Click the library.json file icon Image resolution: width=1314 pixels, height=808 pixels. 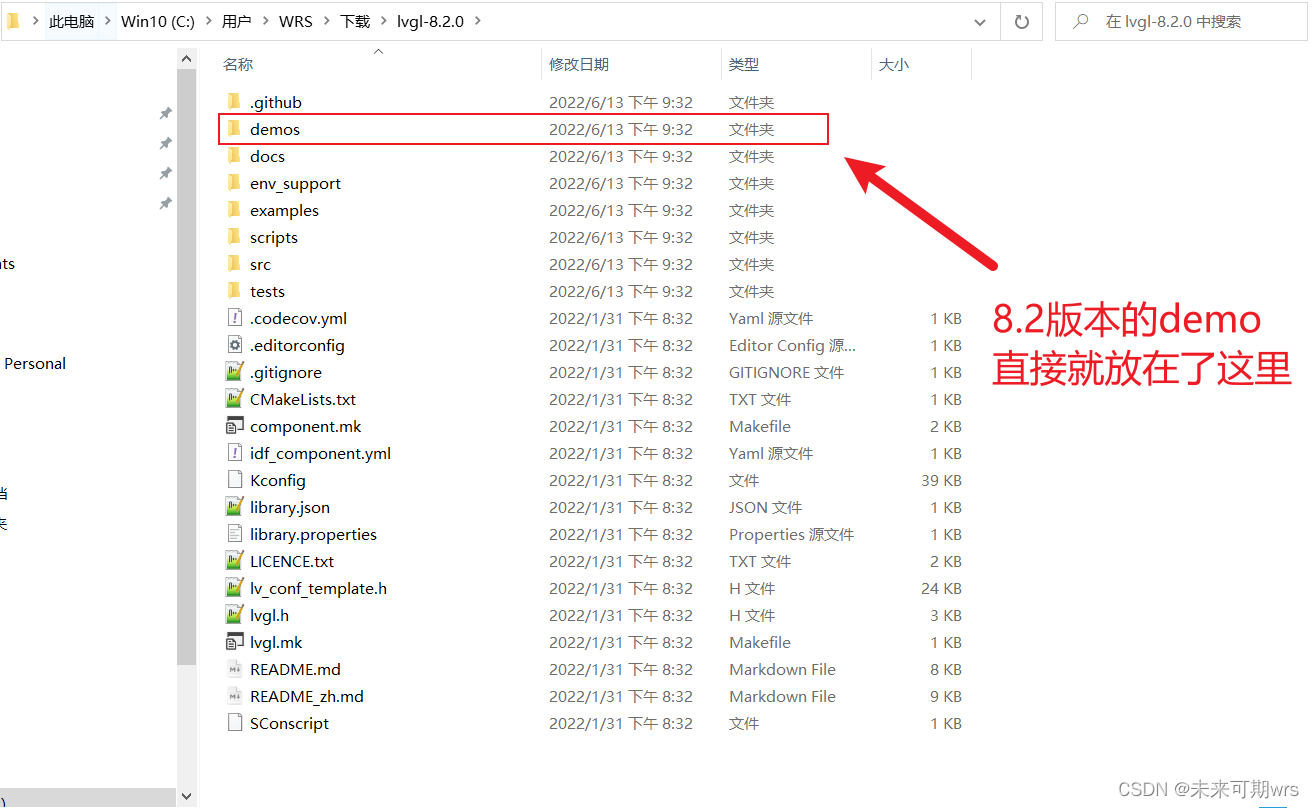pyautogui.click(x=234, y=507)
